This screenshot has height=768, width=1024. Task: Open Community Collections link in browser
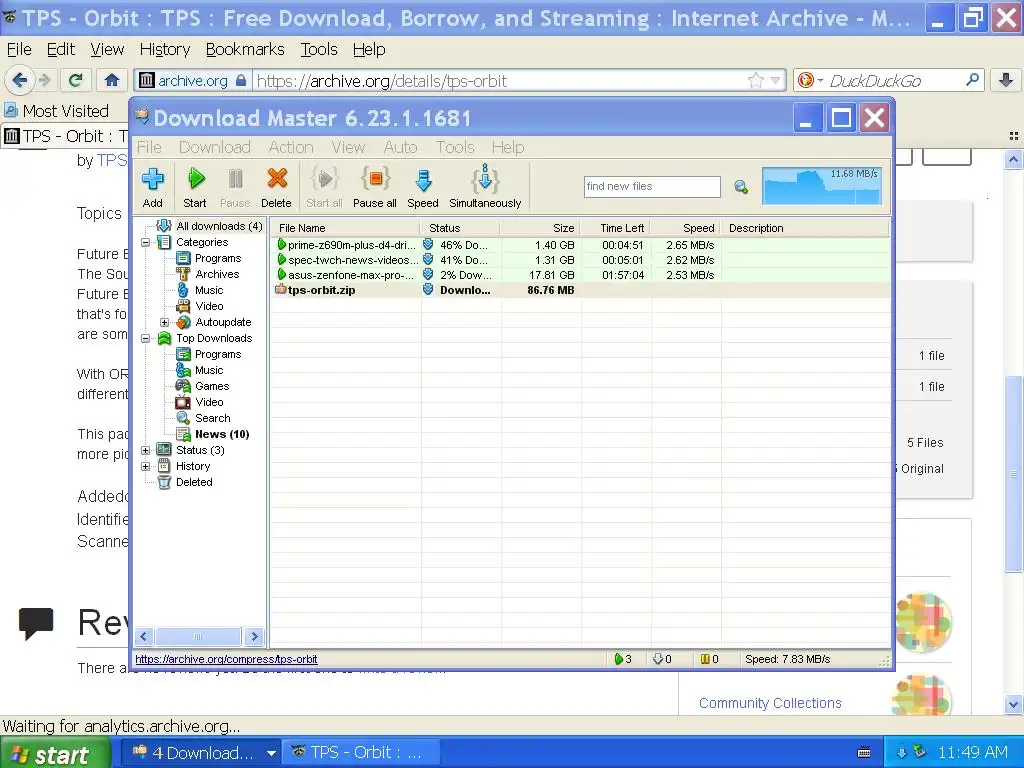(770, 703)
